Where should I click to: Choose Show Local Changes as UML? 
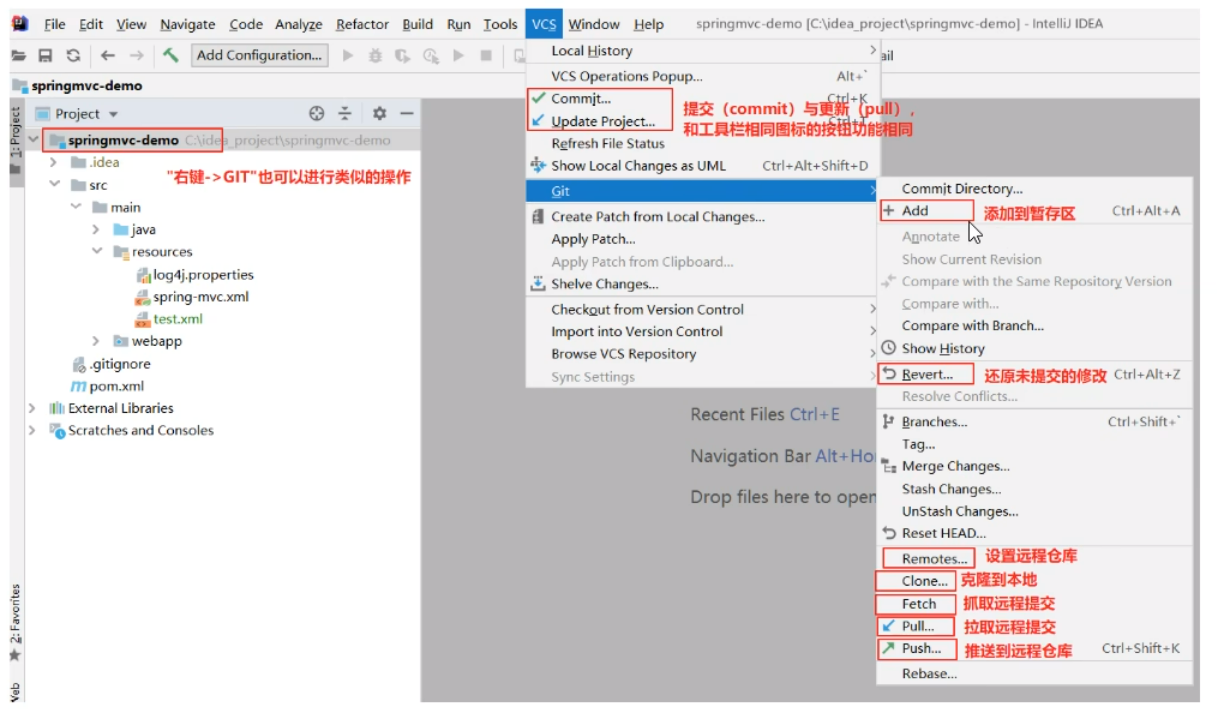[x=702, y=166]
